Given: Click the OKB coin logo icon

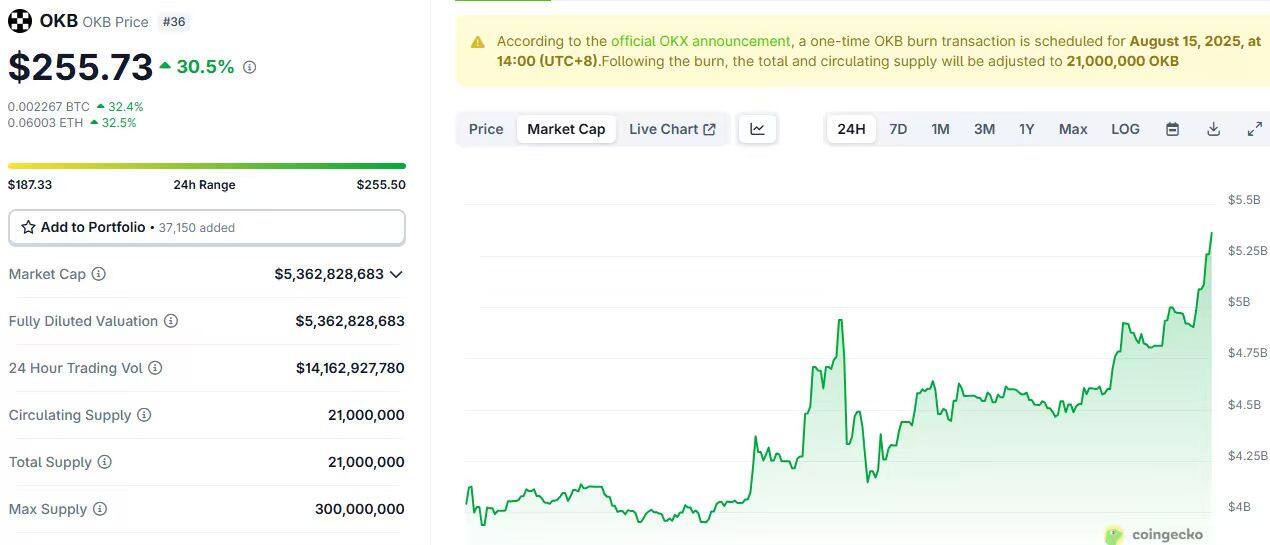Looking at the screenshot, I should [20, 21].
